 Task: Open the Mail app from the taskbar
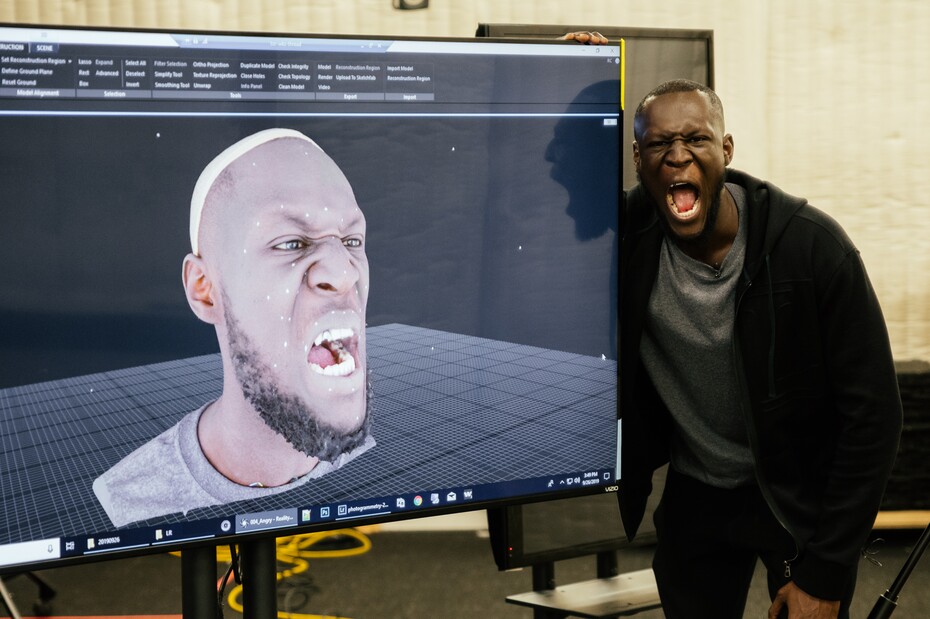(451, 497)
